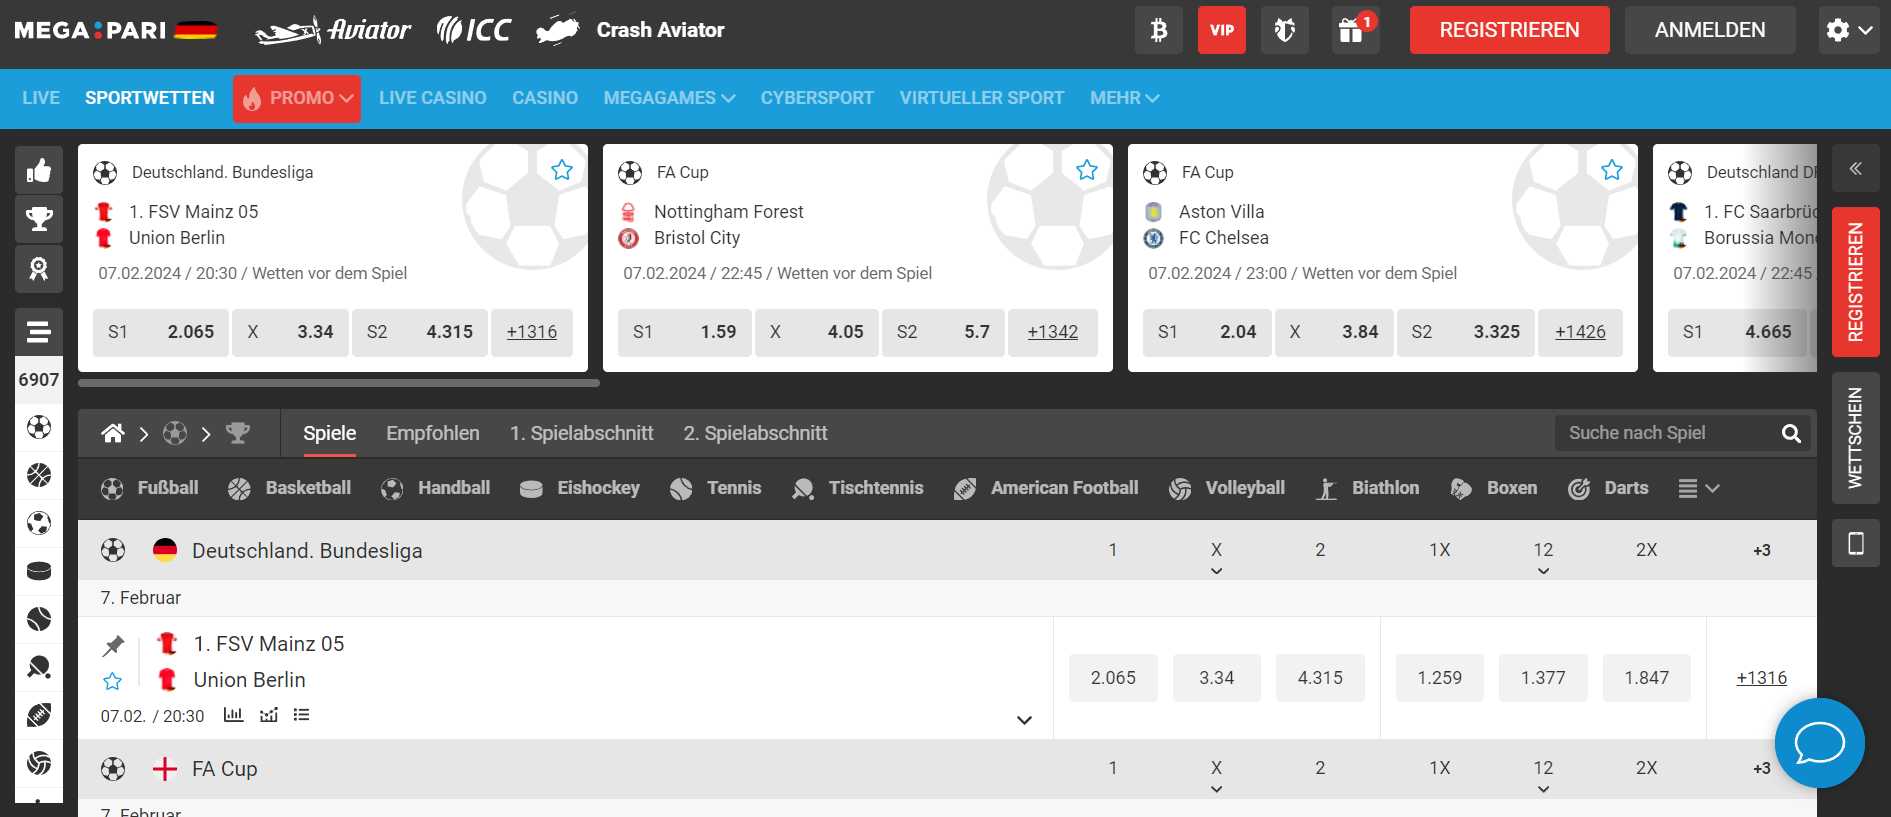Switch to the 2. Spielabschnitt tab

point(756,433)
